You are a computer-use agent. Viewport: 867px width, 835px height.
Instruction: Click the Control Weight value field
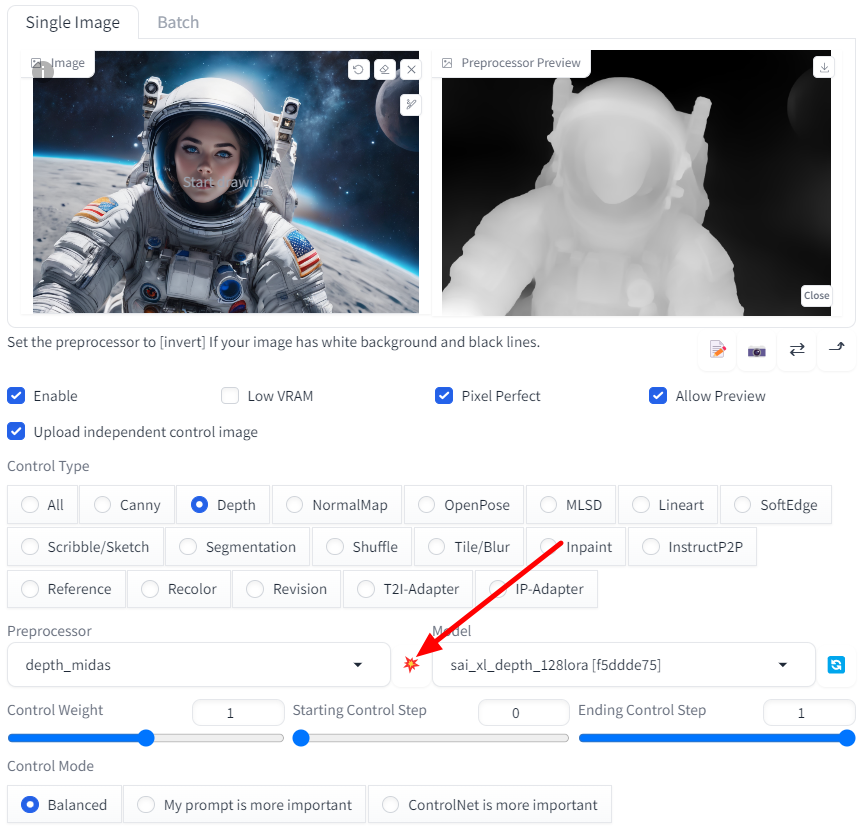[x=238, y=712]
